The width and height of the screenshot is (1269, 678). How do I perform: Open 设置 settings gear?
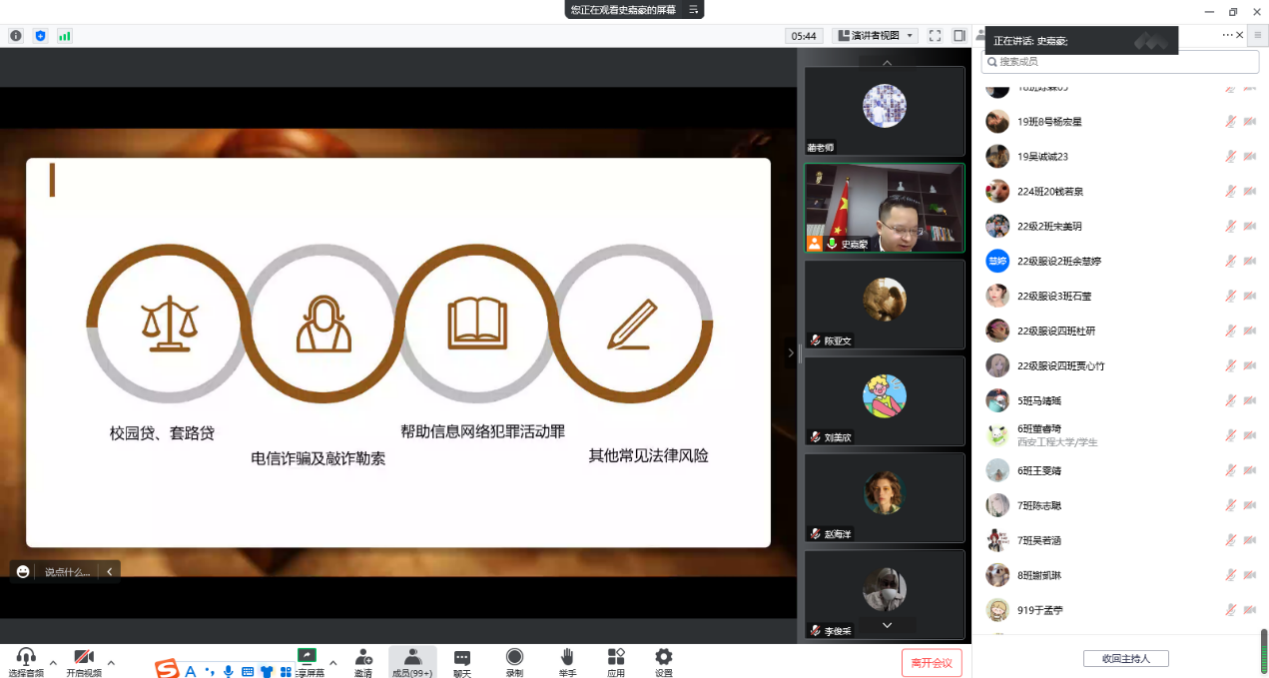pos(663,660)
